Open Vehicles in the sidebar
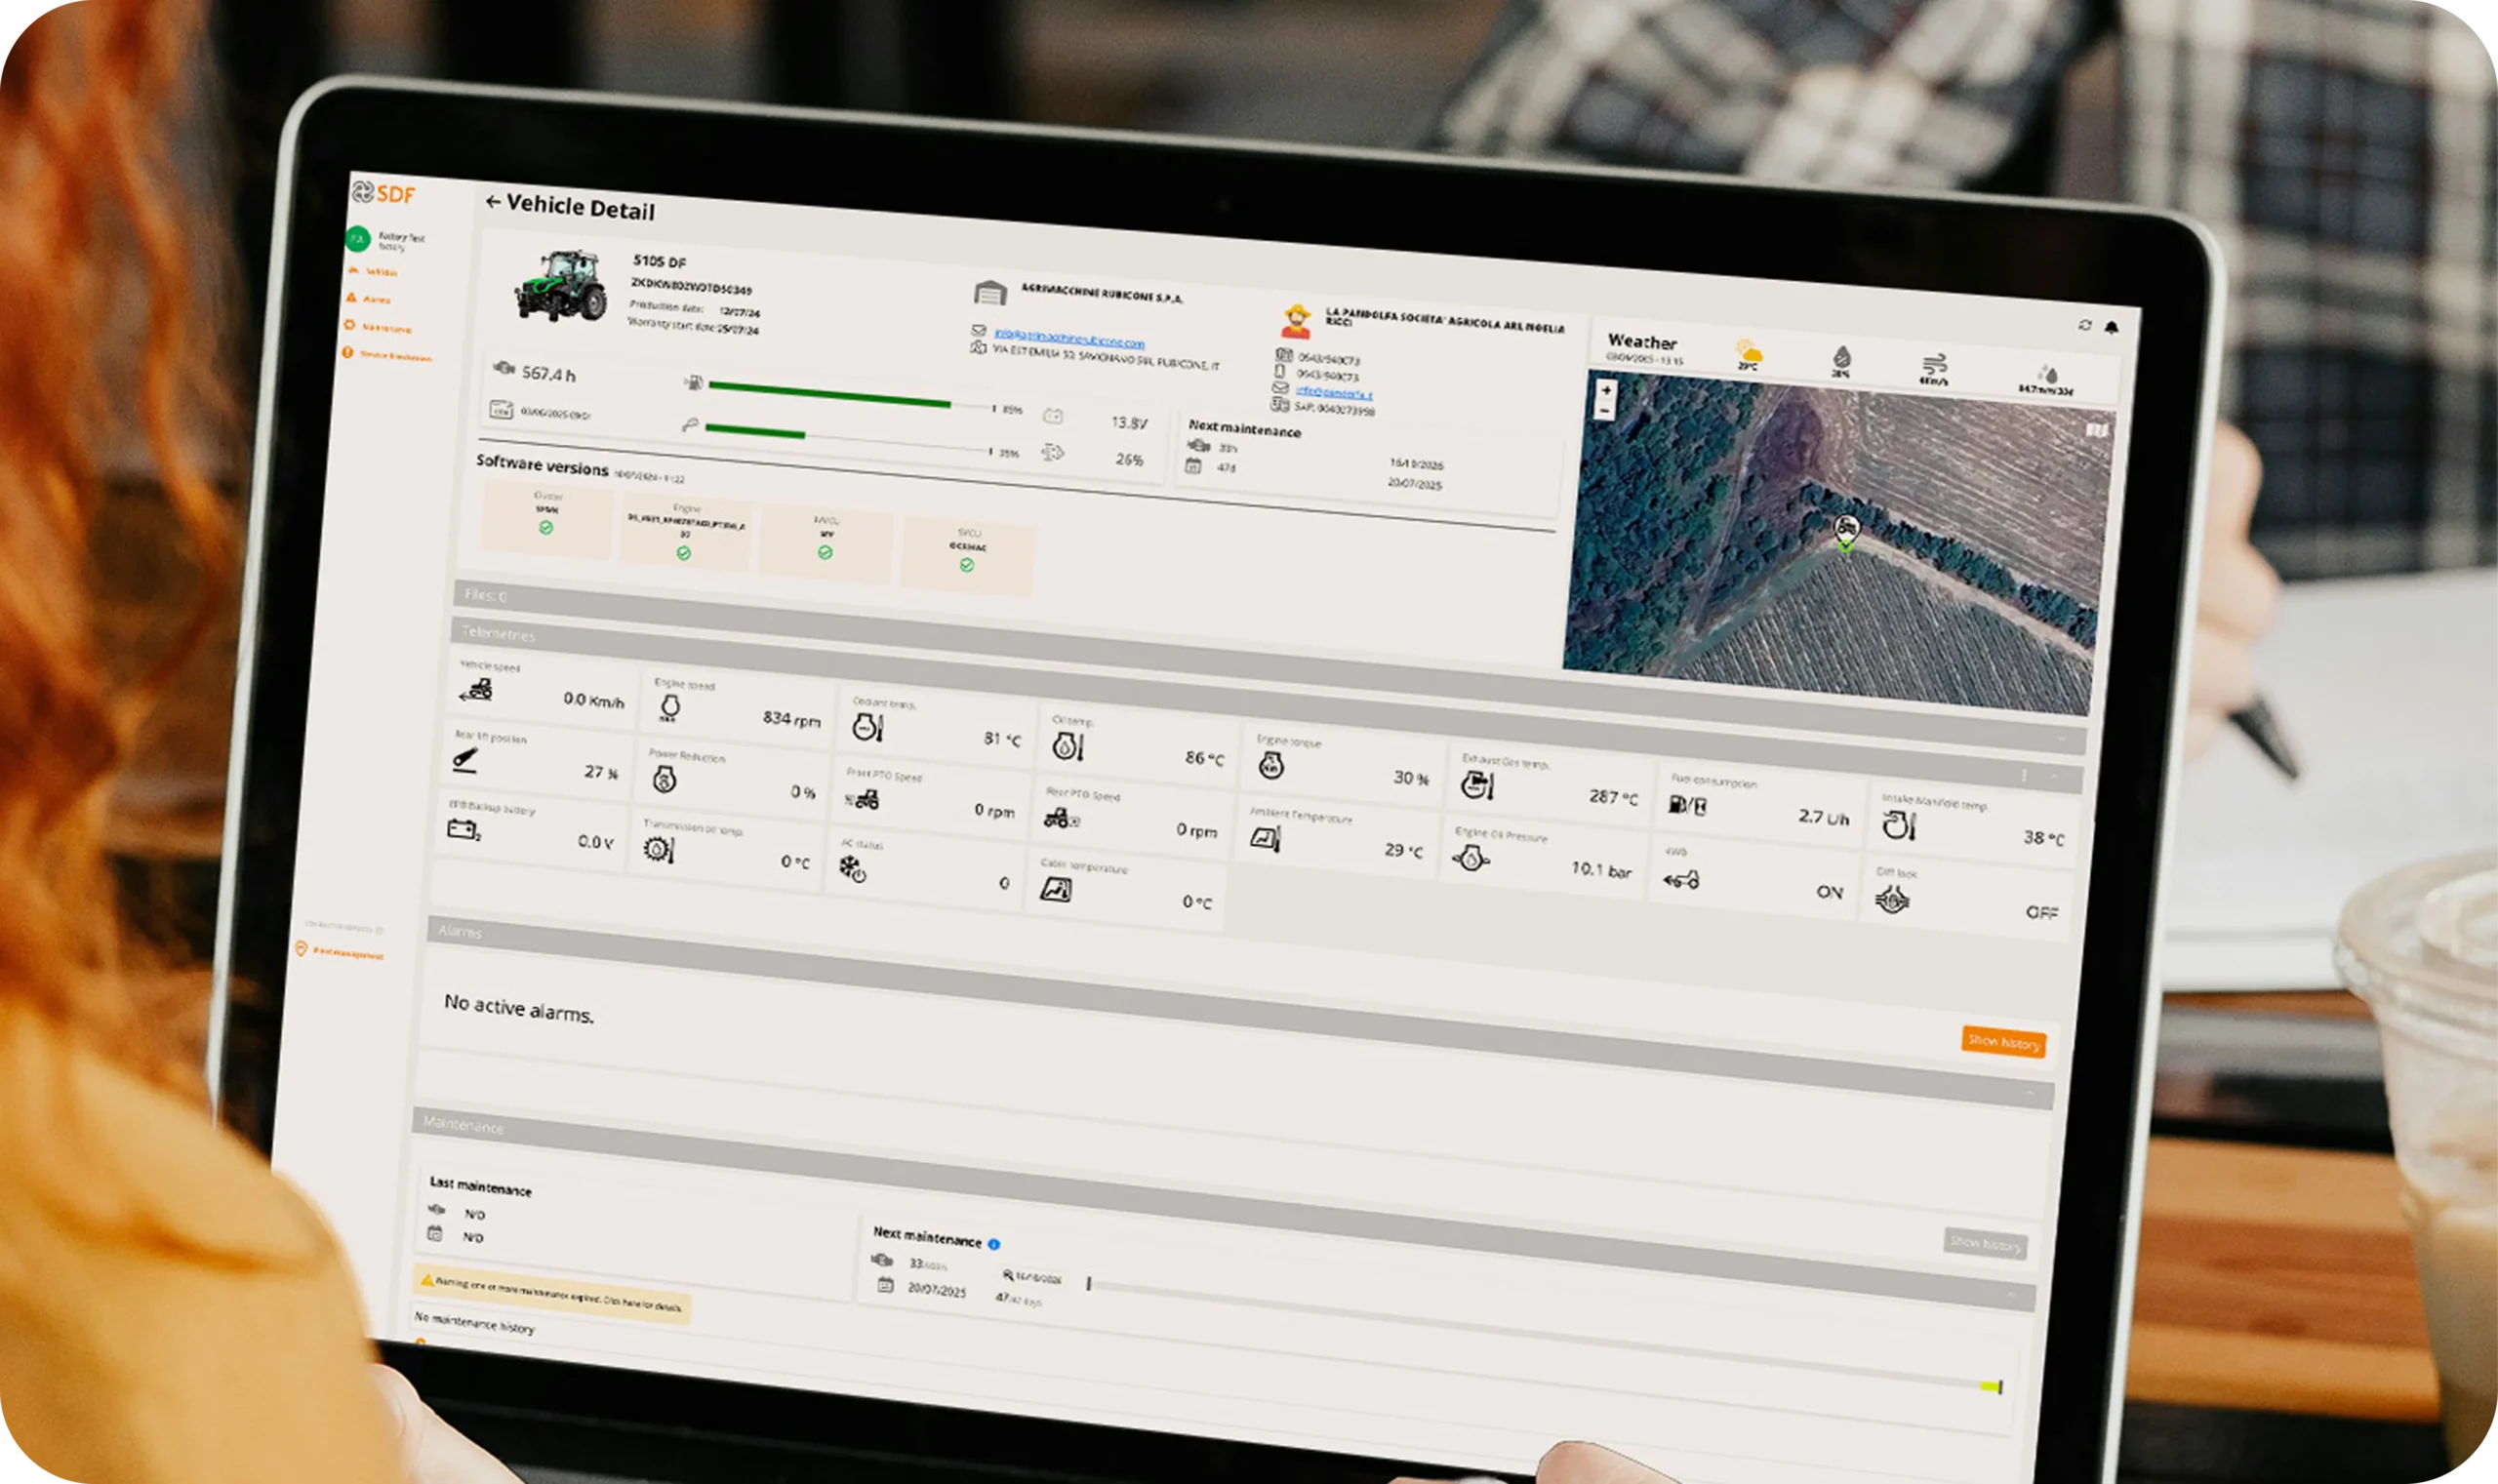2498x1484 pixels. (380, 271)
